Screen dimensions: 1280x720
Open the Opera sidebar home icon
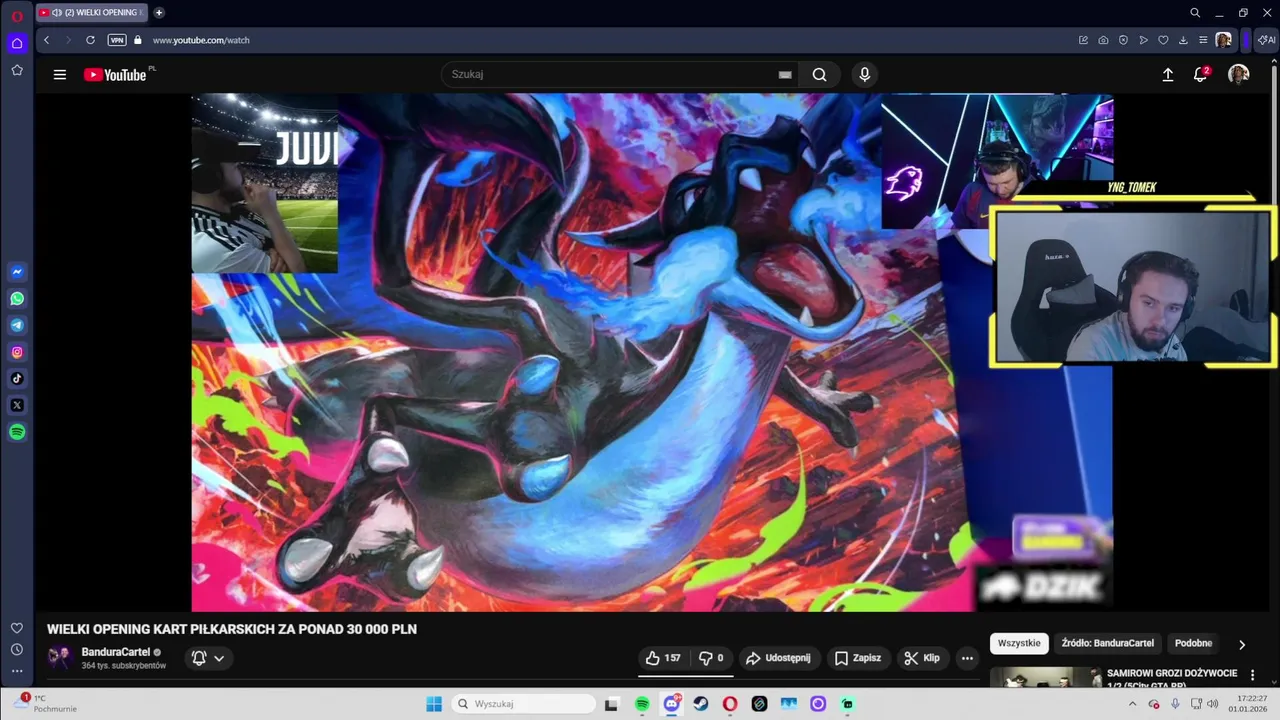click(x=17, y=43)
